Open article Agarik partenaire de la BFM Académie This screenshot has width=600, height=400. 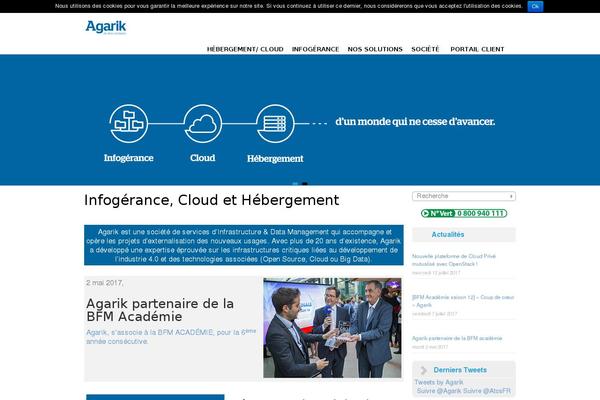point(160,310)
